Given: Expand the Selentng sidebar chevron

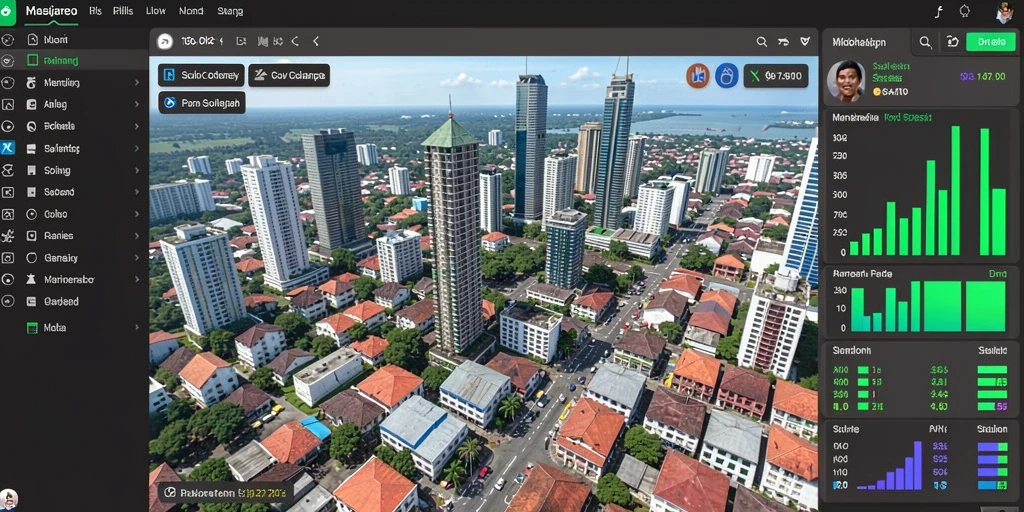Looking at the screenshot, I should (x=136, y=148).
